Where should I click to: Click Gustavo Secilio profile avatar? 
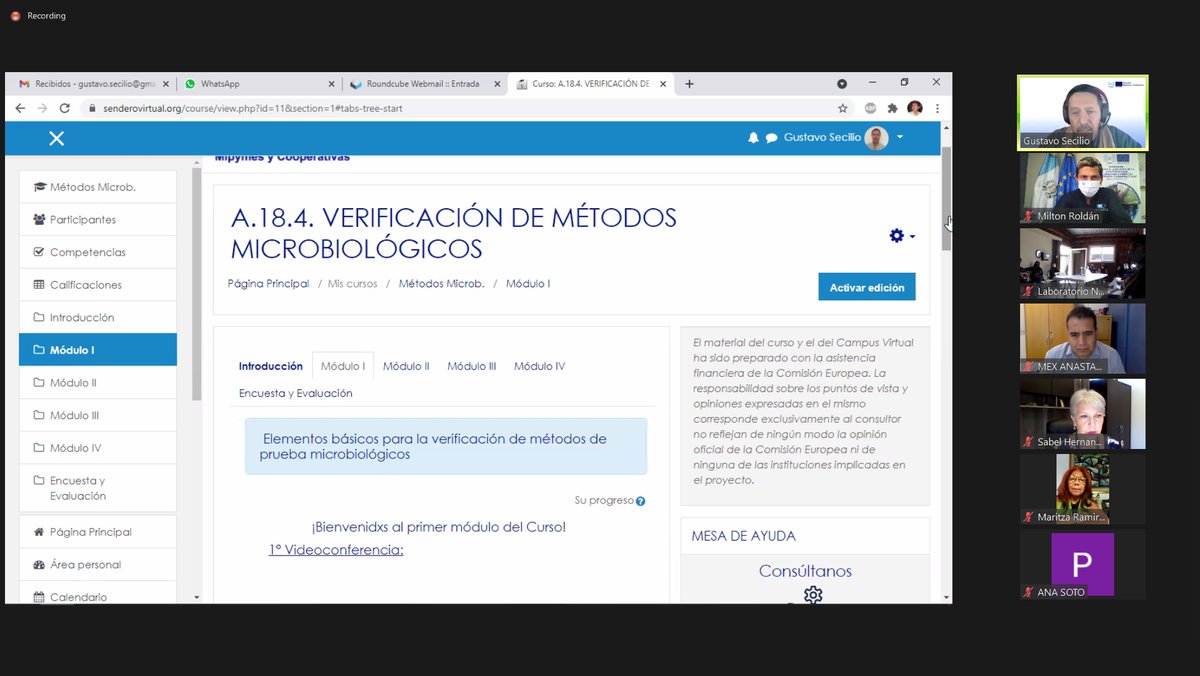(x=876, y=138)
